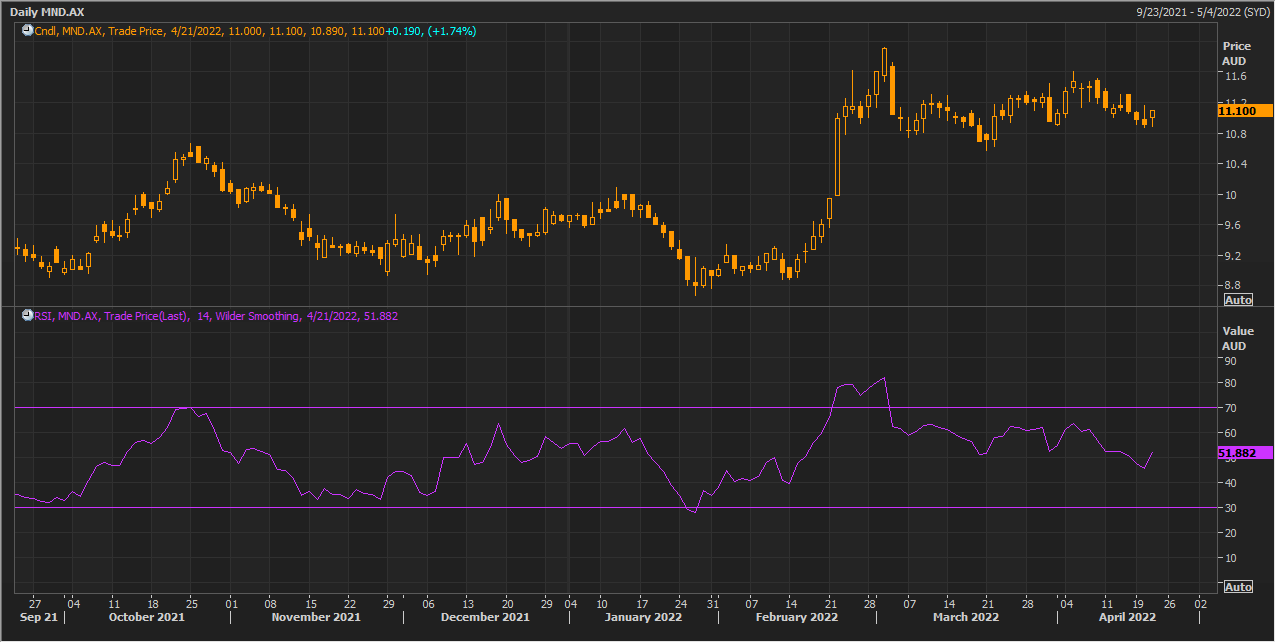Click the February 2022 label on time axis
This screenshot has width=1276, height=643.
pos(797,617)
